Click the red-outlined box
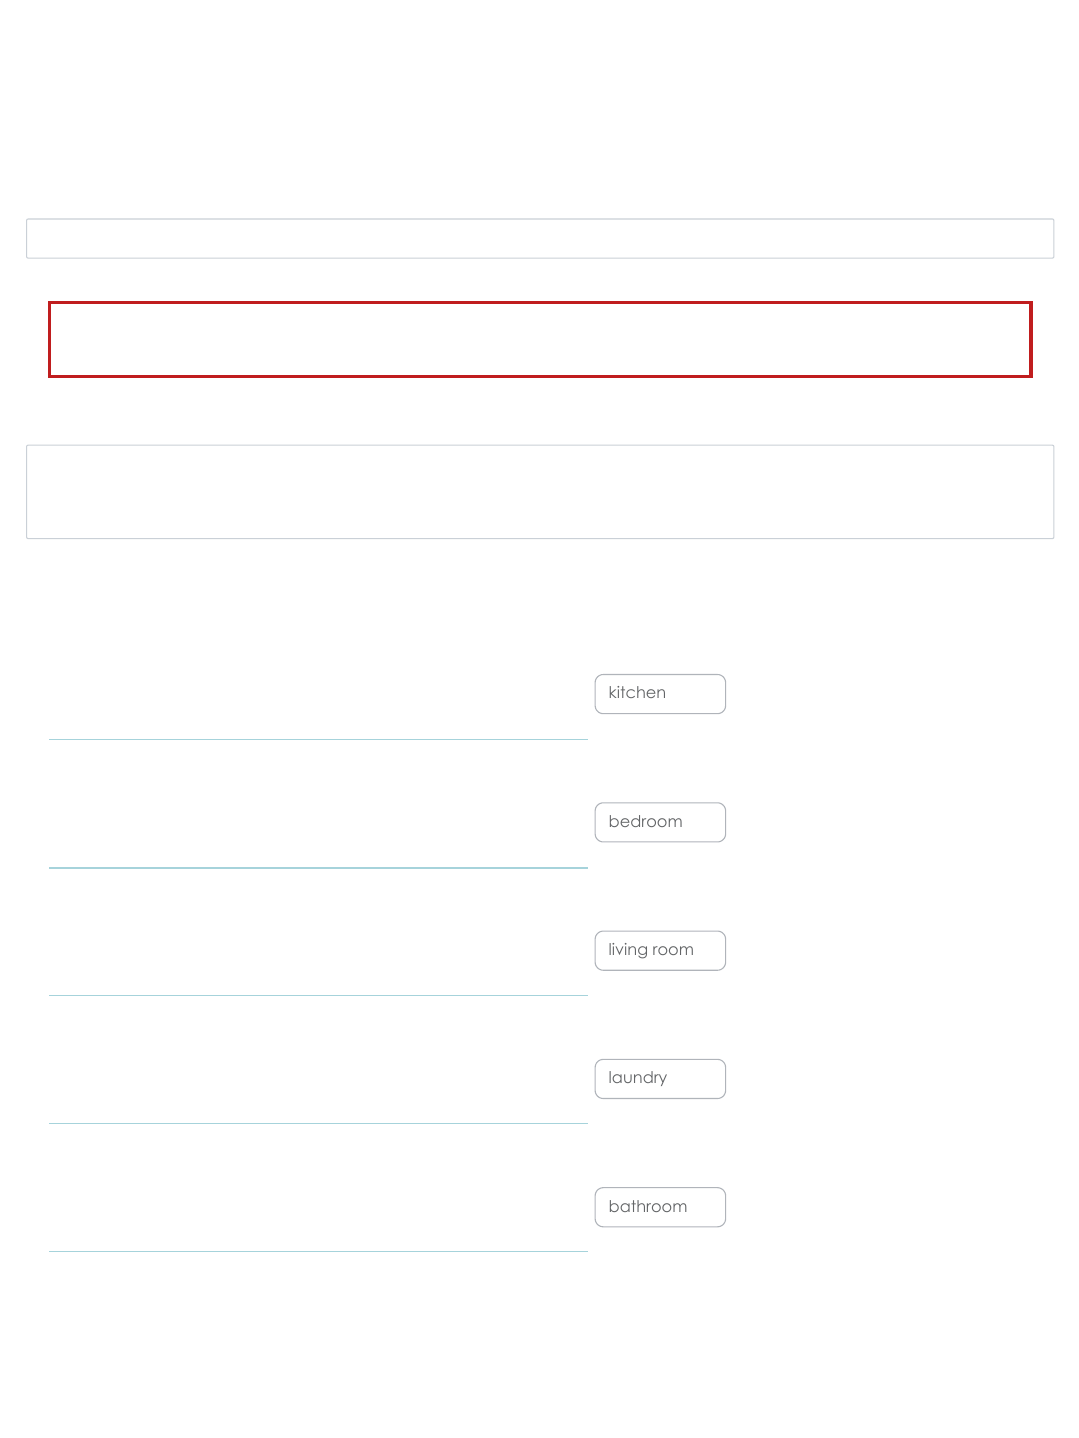This screenshot has width=1079, height=1438. tap(540, 340)
